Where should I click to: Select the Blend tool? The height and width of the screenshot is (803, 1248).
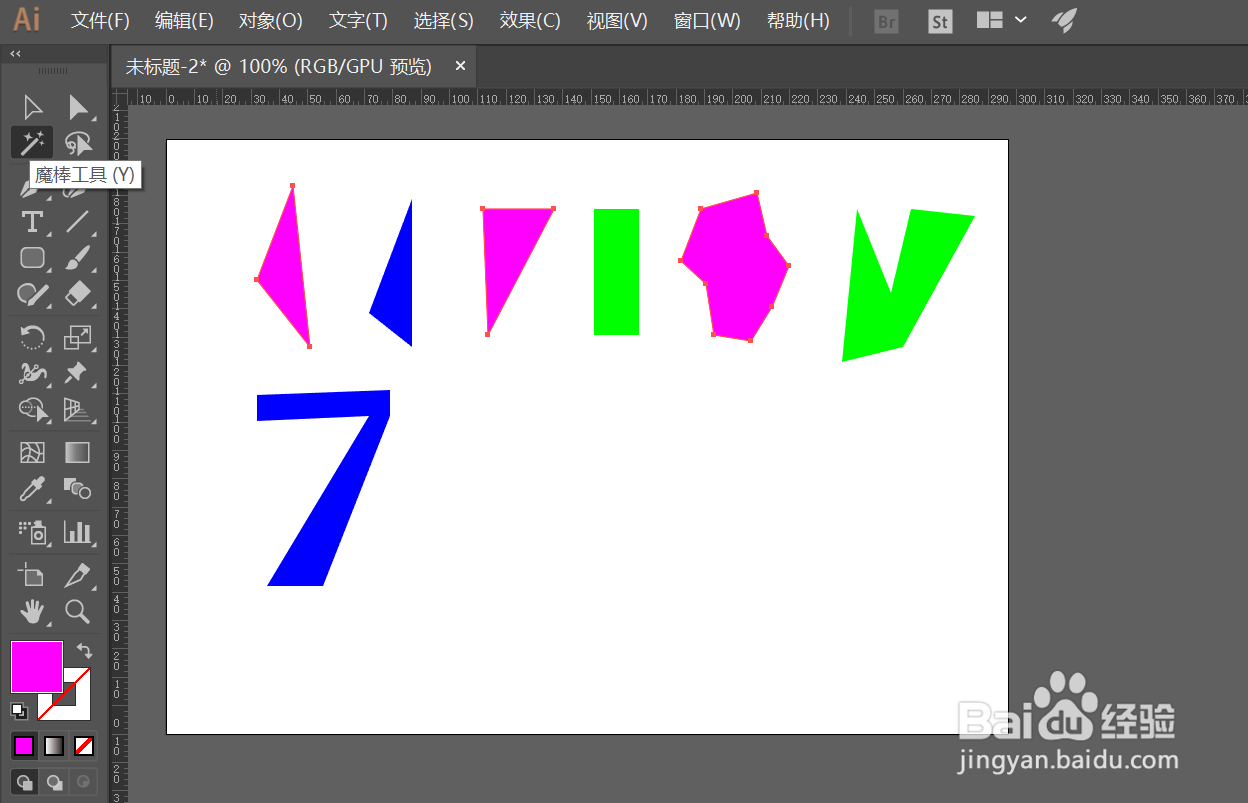point(78,489)
